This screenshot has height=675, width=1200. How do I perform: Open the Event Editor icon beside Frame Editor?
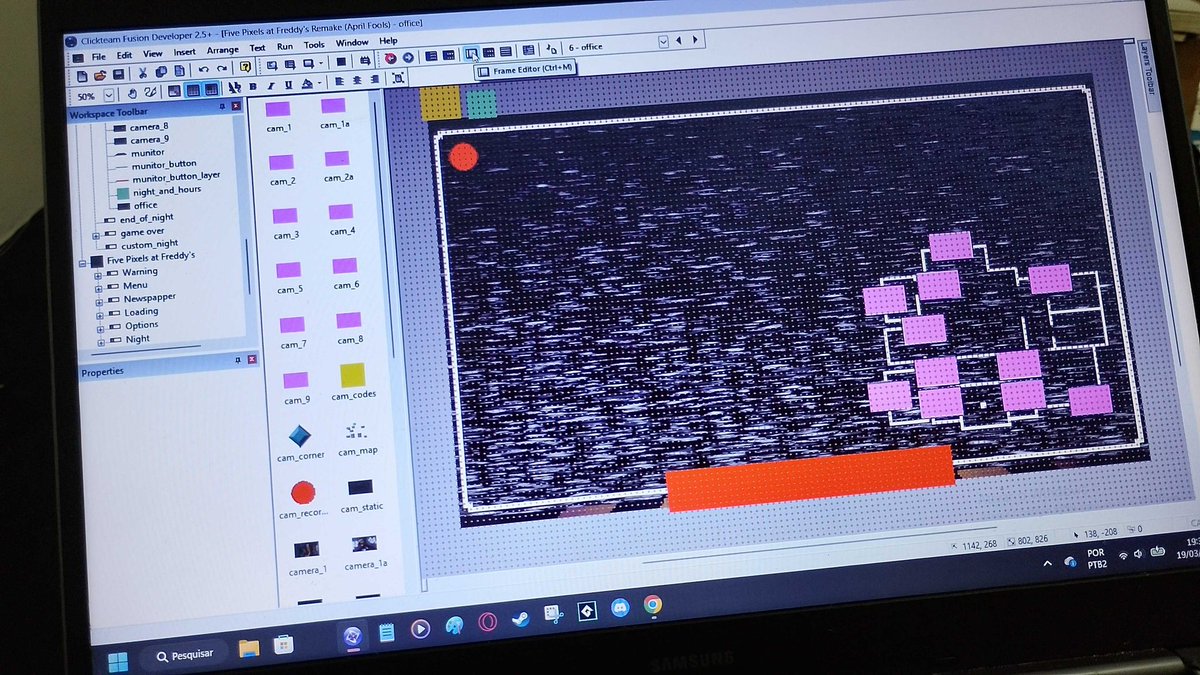pos(489,52)
